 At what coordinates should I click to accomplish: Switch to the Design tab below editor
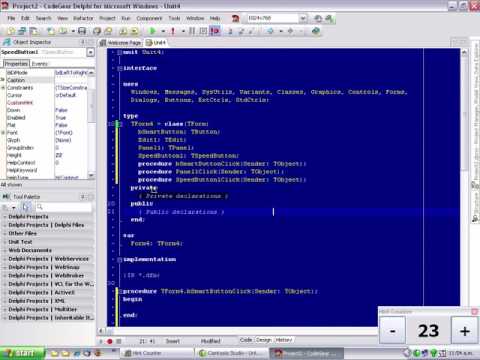[x=264, y=340]
